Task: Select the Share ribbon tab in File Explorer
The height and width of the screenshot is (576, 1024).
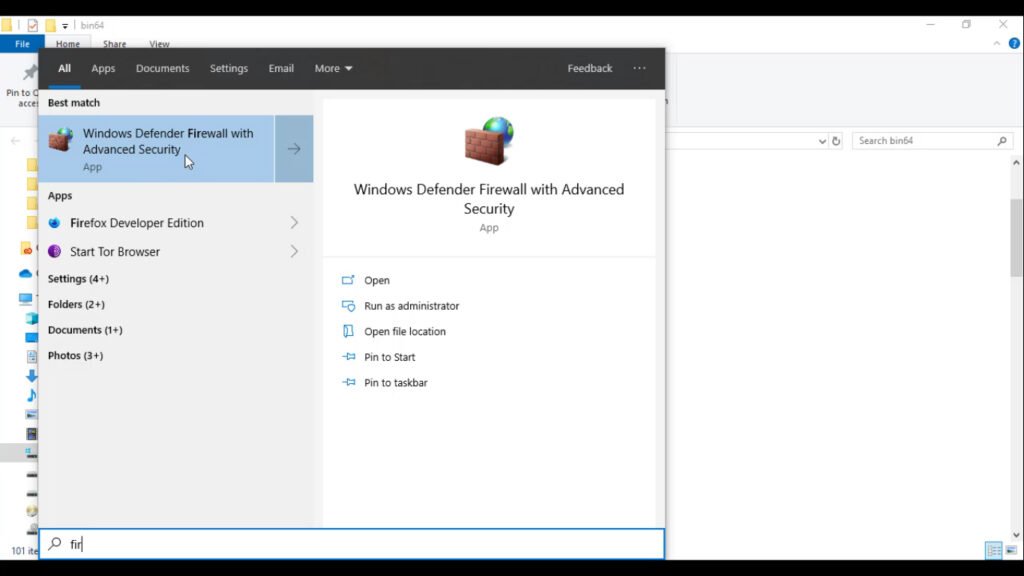Action: coord(114,44)
